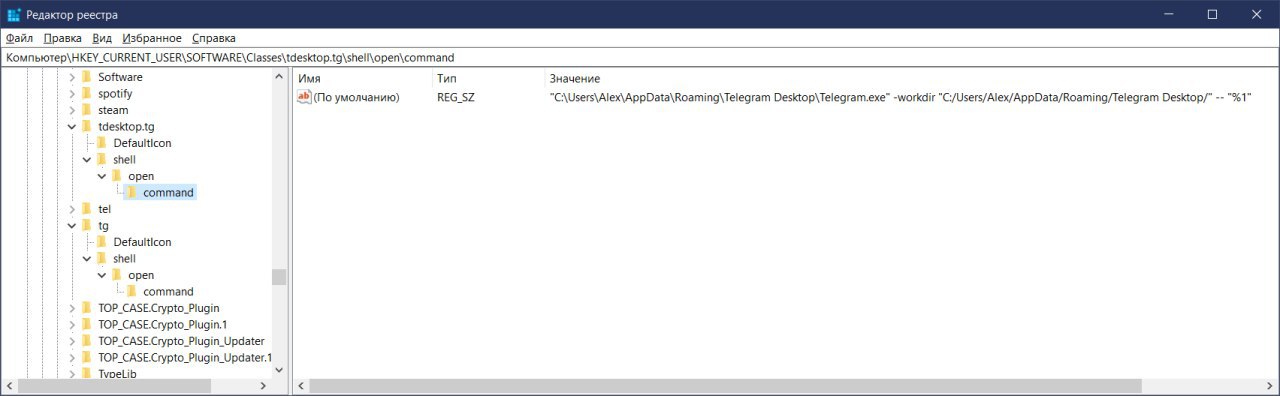Viewport: 1280px width, 396px height.
Task: Click the TOP_CASE.Crypto_Plugin folder icon
Action: pos(87,308)
